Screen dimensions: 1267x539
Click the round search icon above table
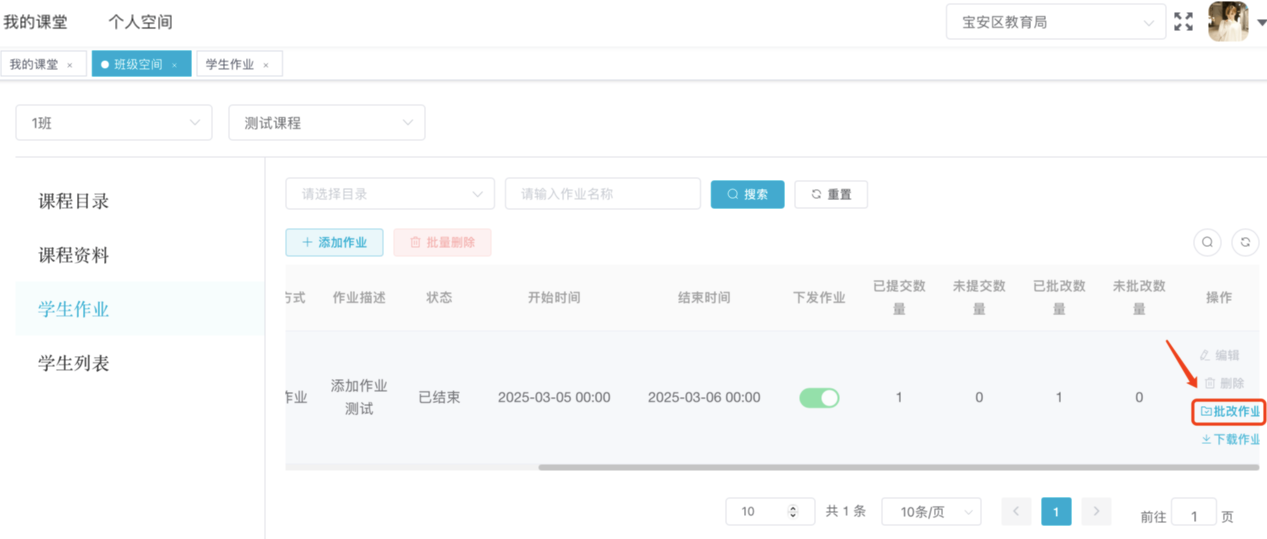1207,242
